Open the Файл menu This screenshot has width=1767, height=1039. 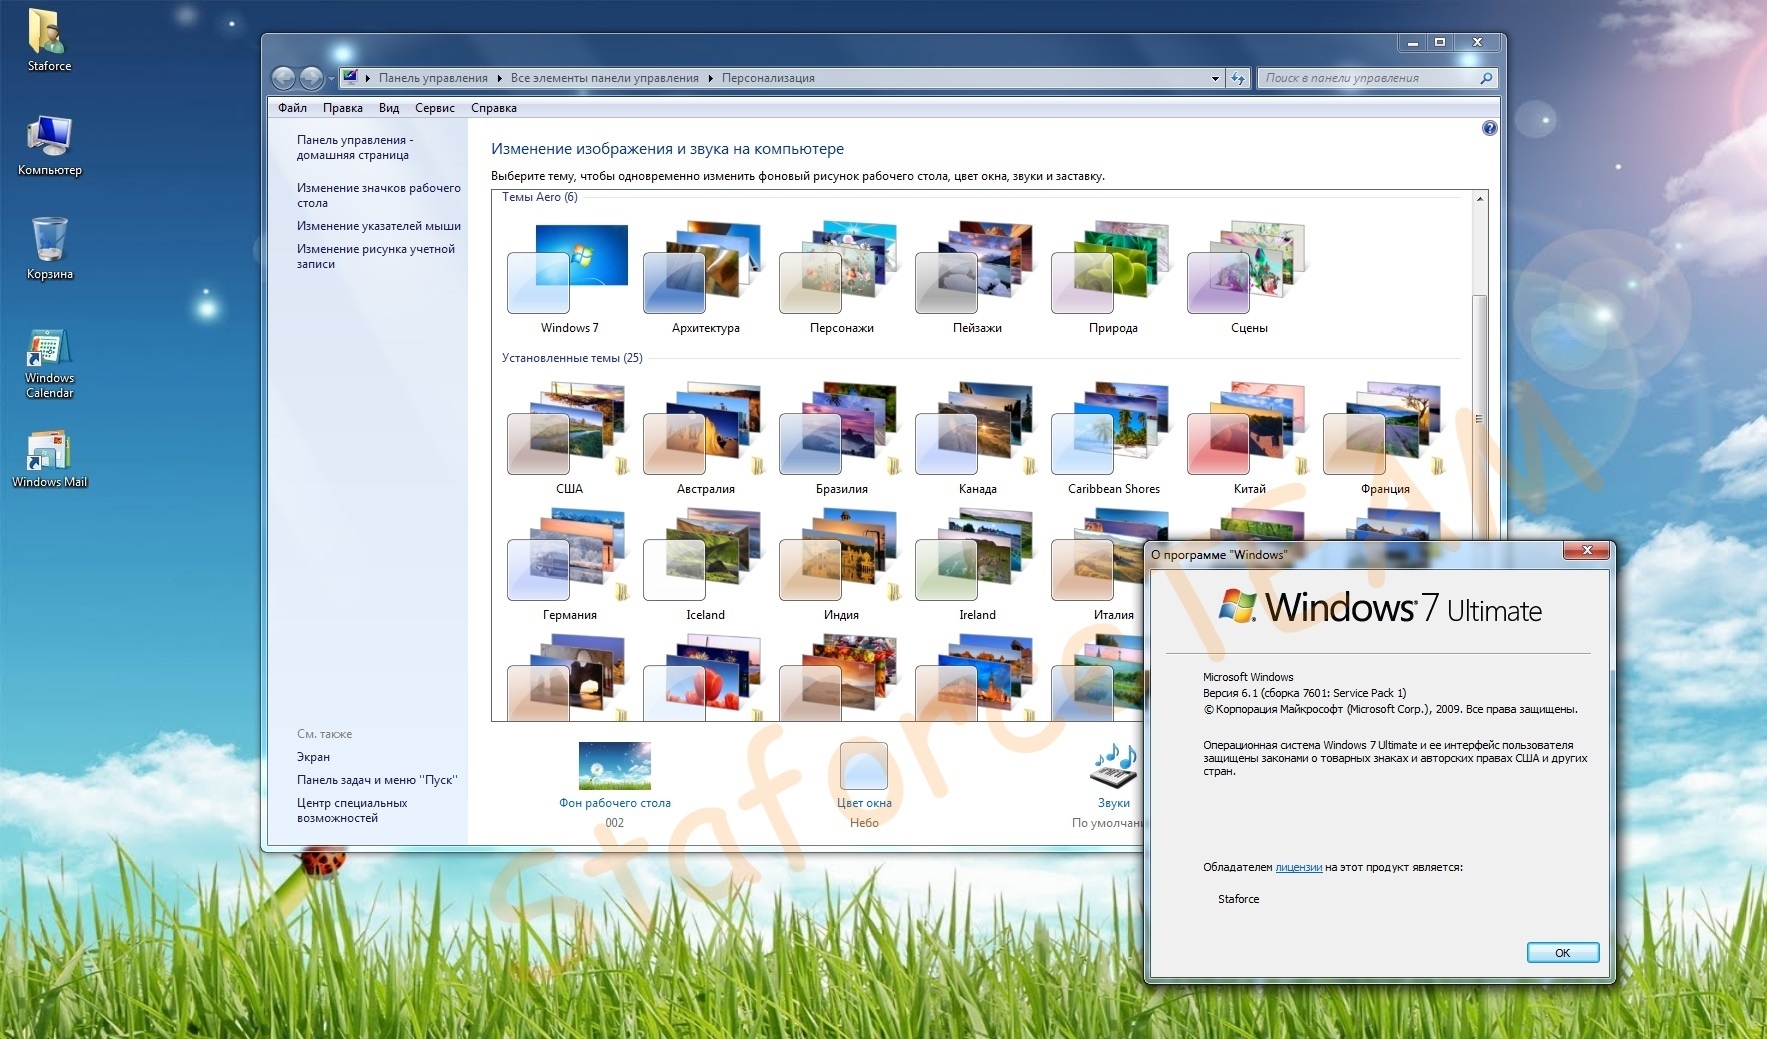pyautogui.click(x=292, y=108)
